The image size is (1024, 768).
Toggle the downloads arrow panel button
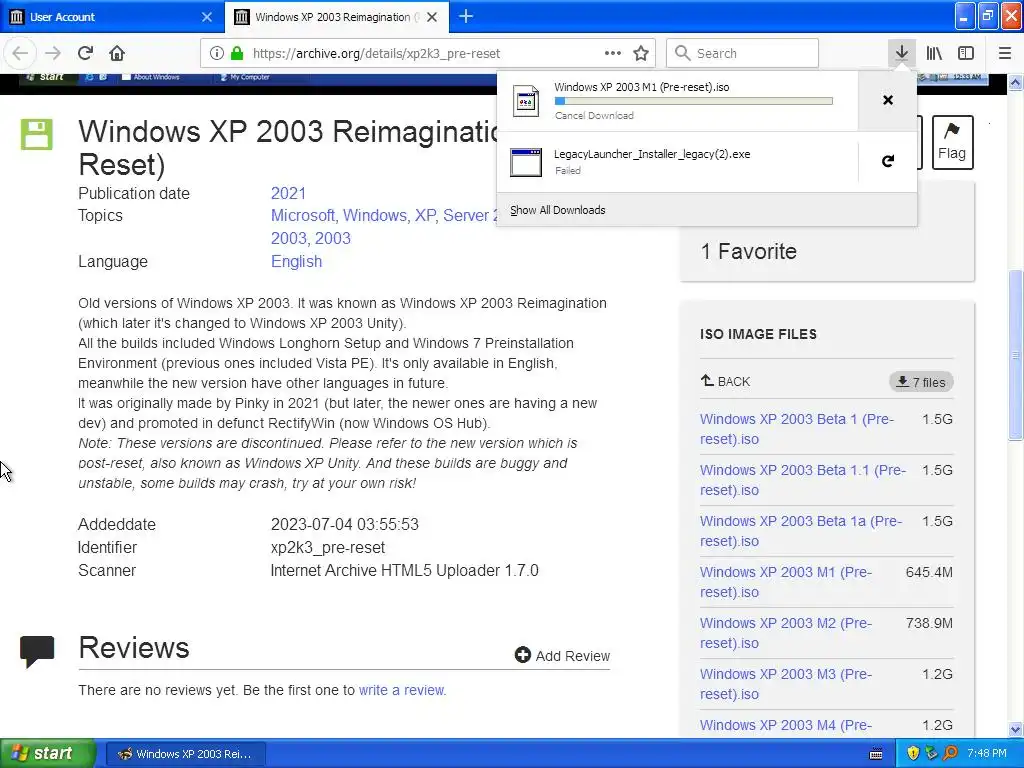[x=901, y=54]
